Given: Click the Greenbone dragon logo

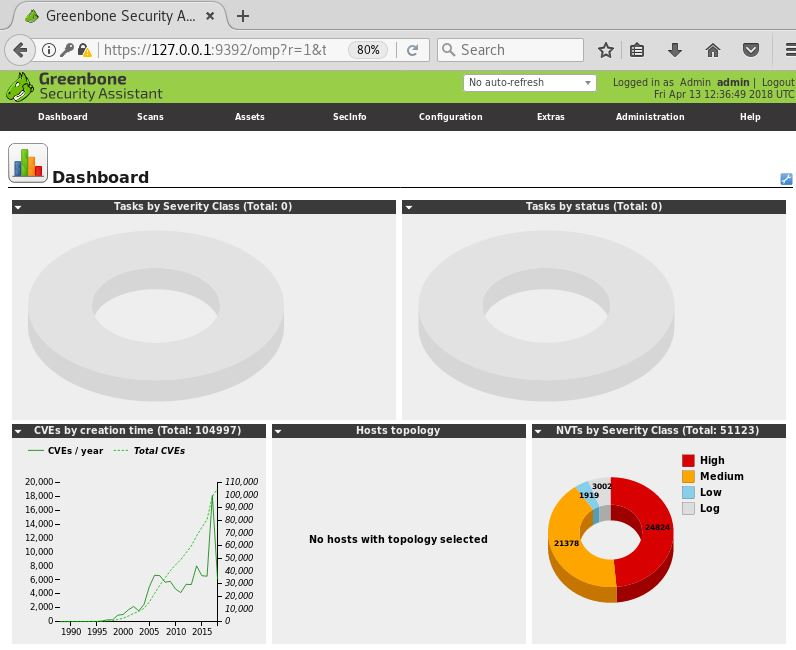Looking at the screenshot, I should (20, 87).
